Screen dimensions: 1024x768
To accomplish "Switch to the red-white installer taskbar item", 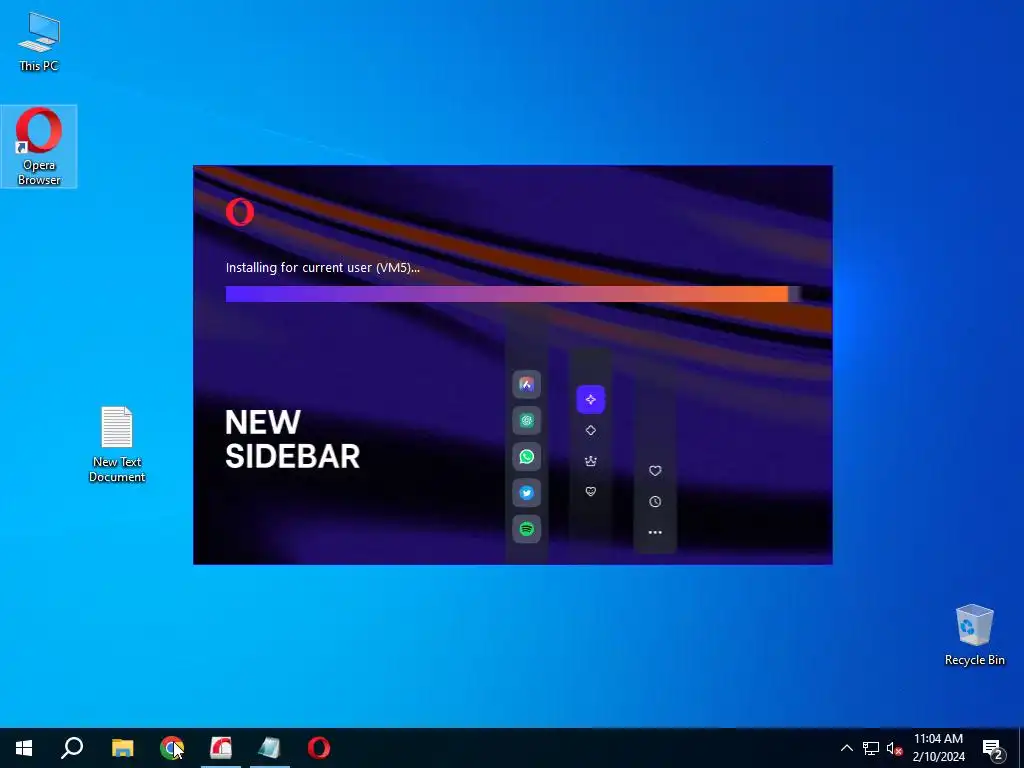I will click(x=221, y=748).
